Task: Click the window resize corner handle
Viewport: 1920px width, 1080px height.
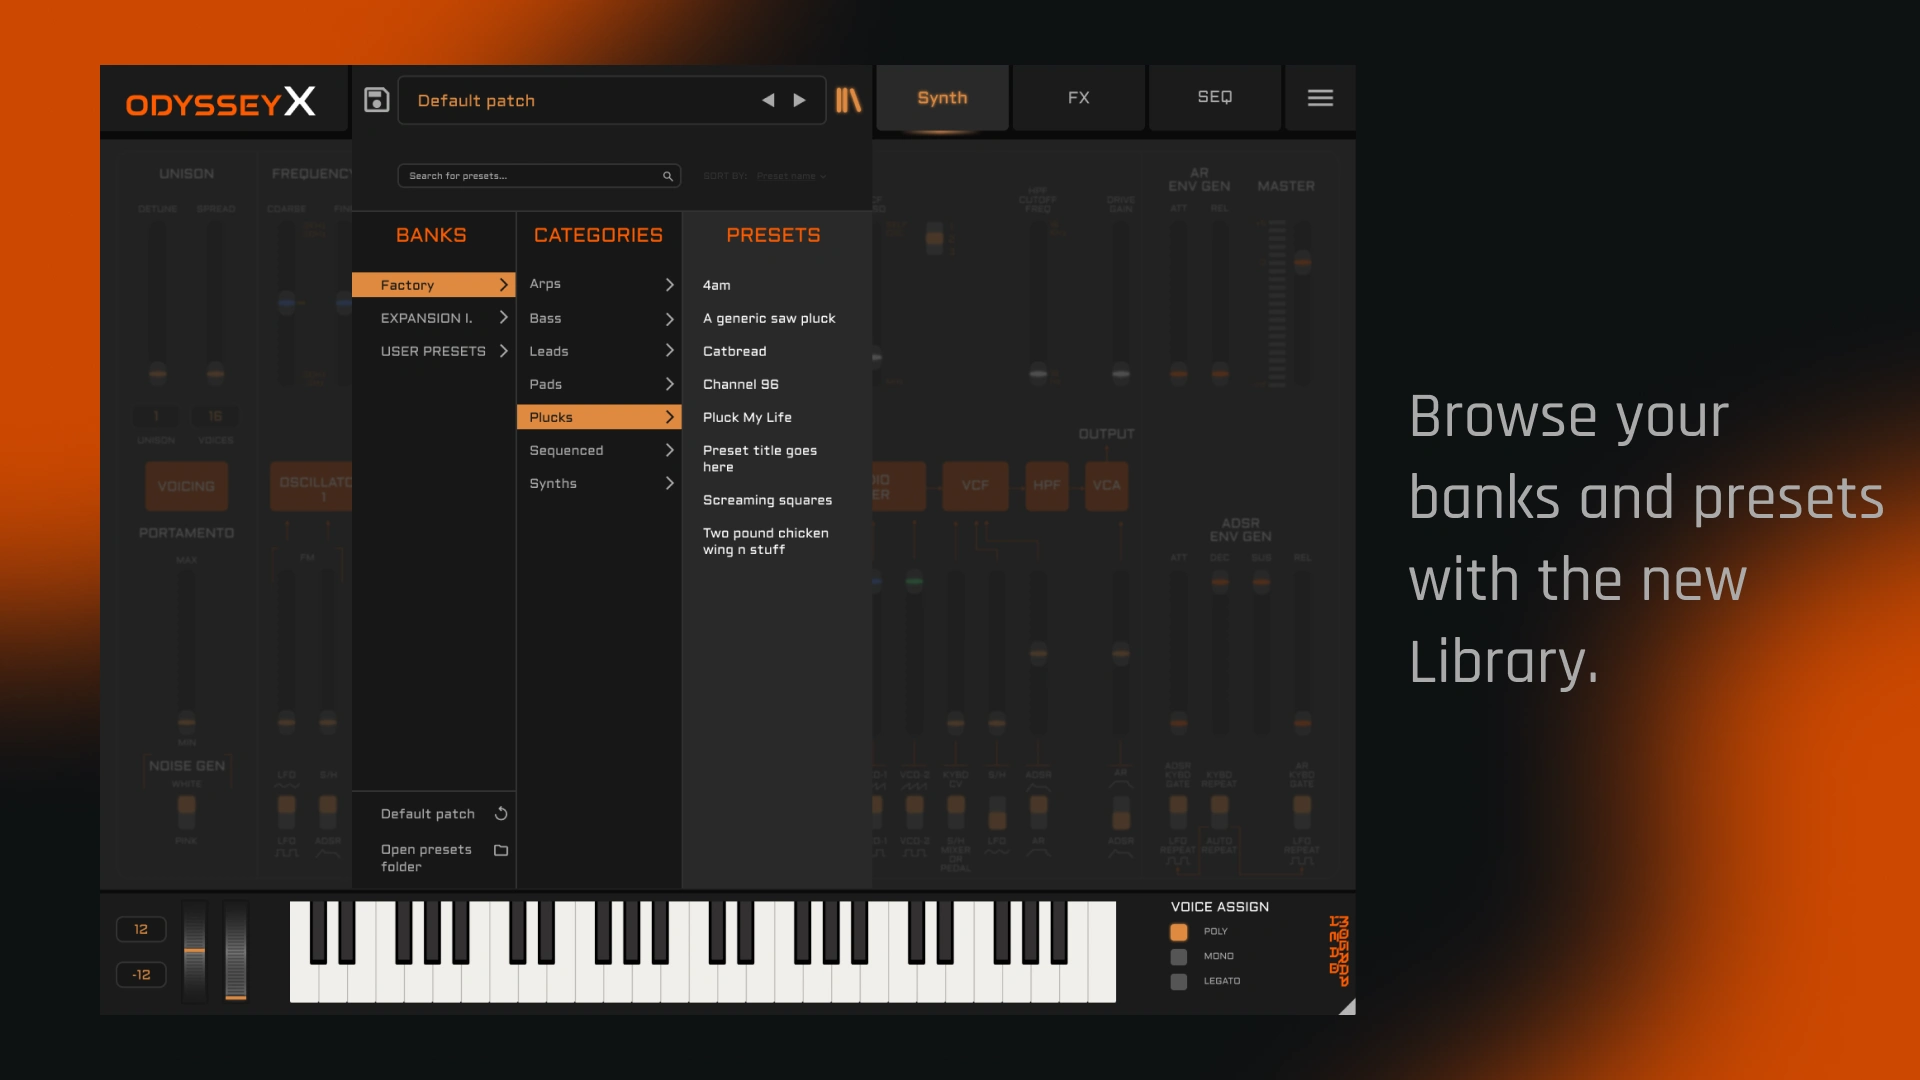Action: pos(1347,1006)
